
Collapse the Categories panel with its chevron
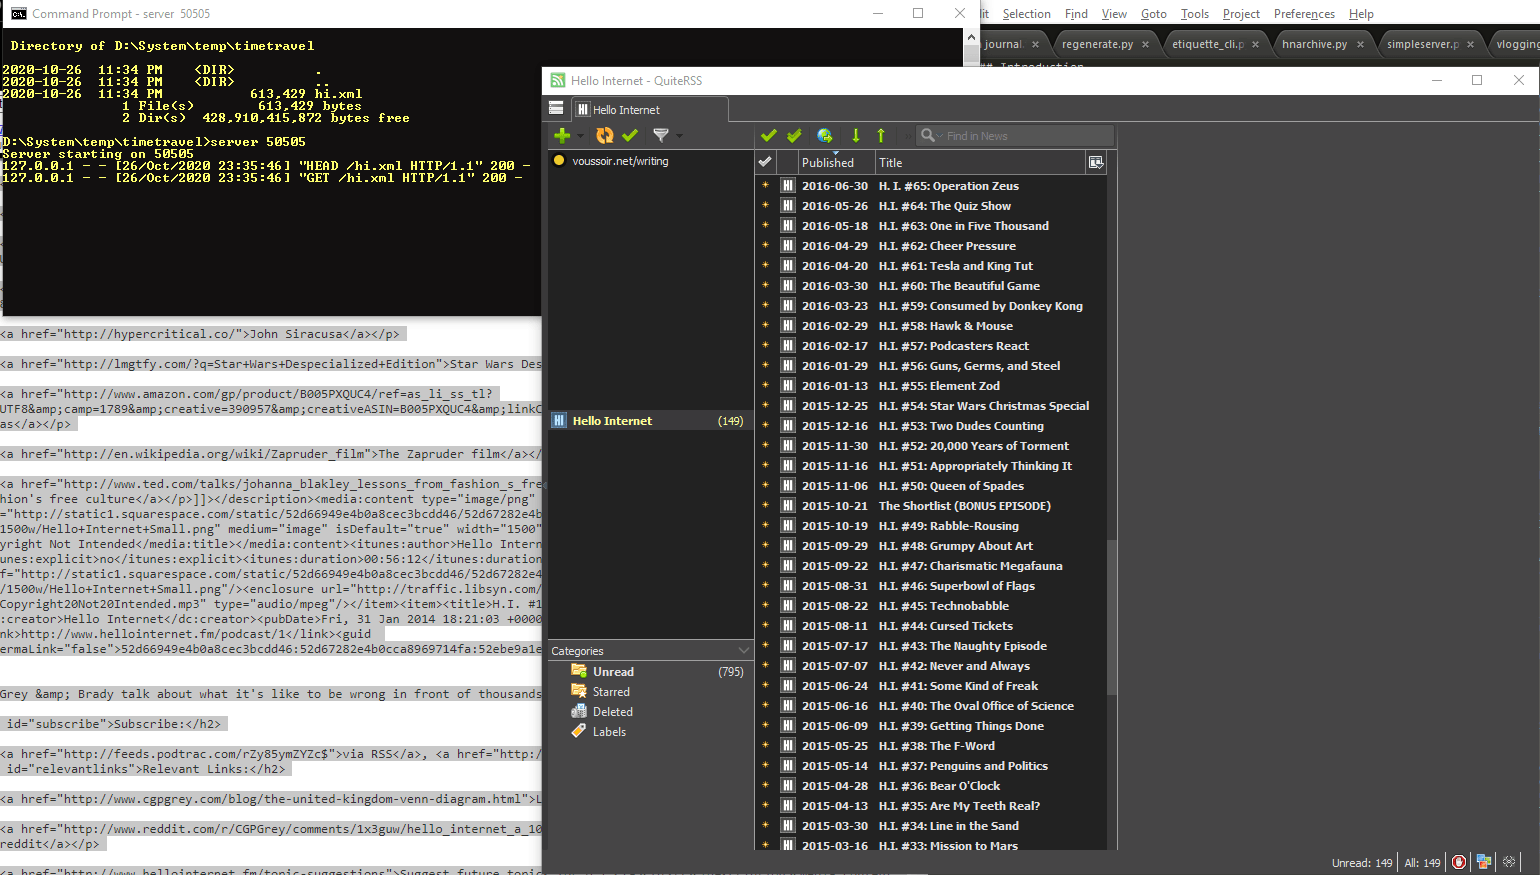coord(742,650)
